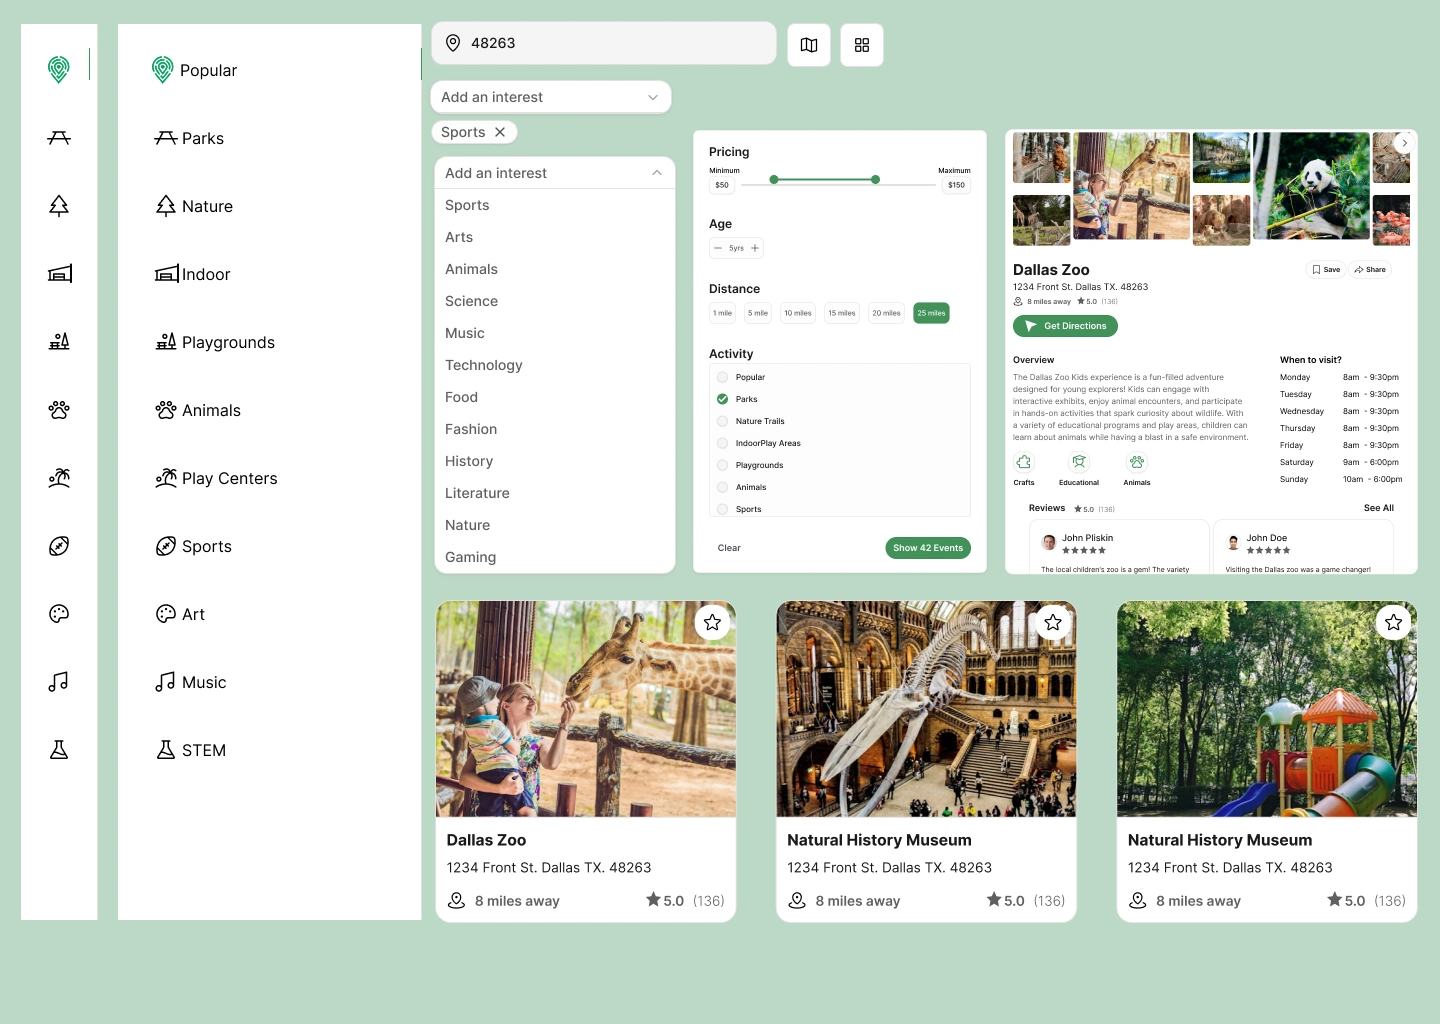Screen dimensions: 1440x1024
Task: Click the palm tree Play Centers icon in the collapsed sidebar
Action: click(59, 478)
